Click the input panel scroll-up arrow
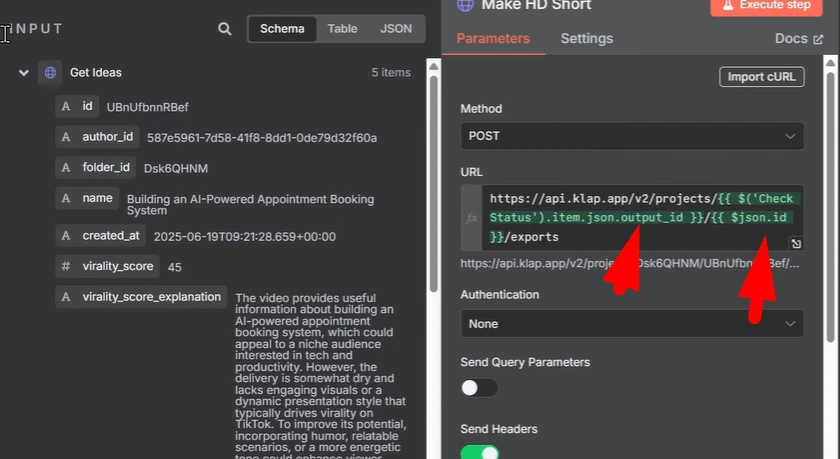 click(x=433, y=66)
